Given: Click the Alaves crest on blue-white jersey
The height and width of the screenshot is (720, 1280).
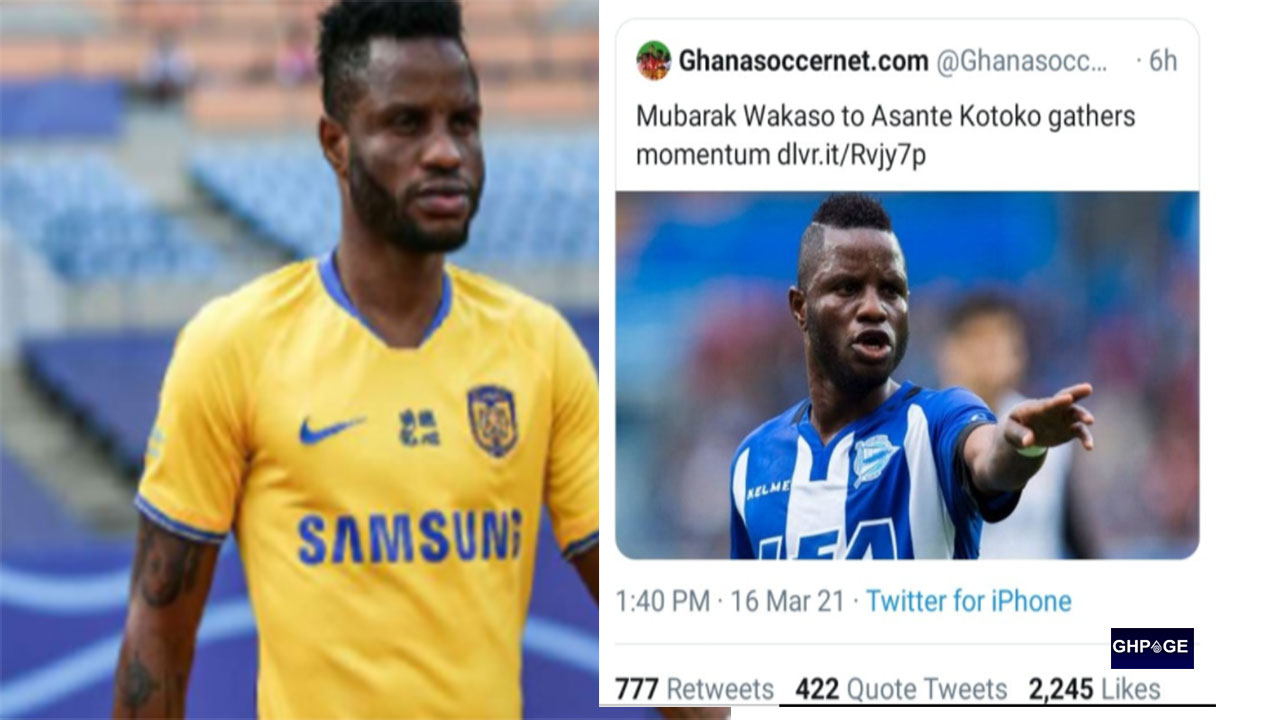Looking at the screenshot, I should pos(876,460).
